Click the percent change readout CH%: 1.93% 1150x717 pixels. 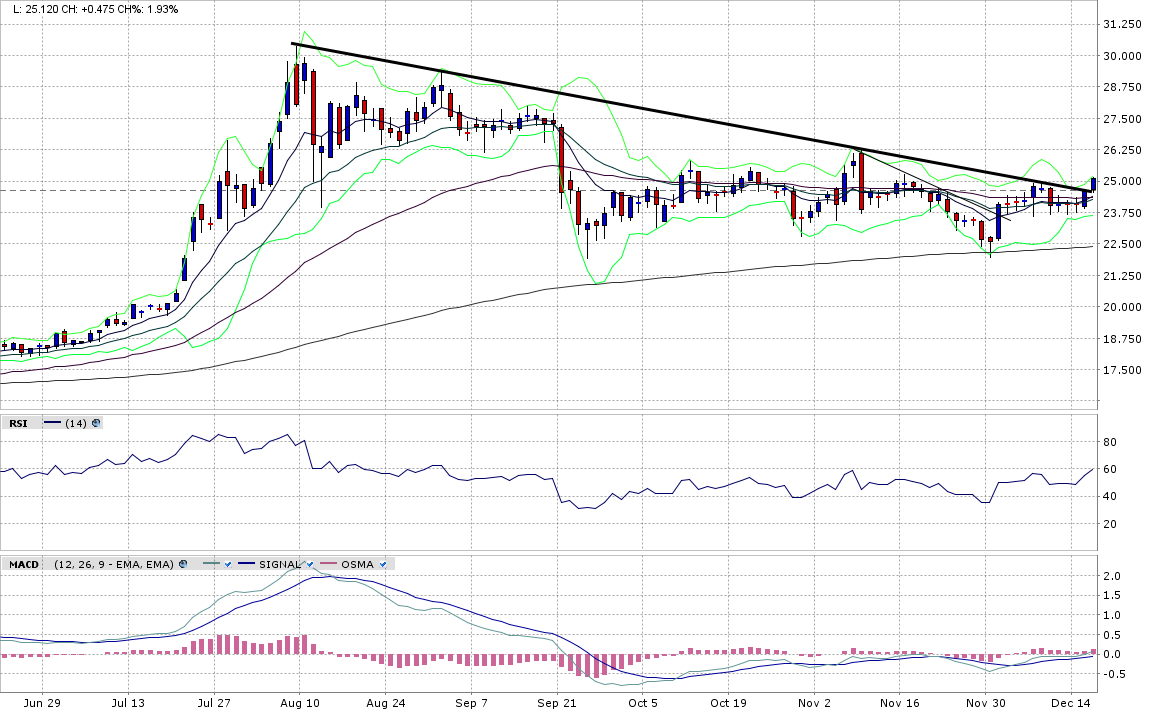coord(150,9)
